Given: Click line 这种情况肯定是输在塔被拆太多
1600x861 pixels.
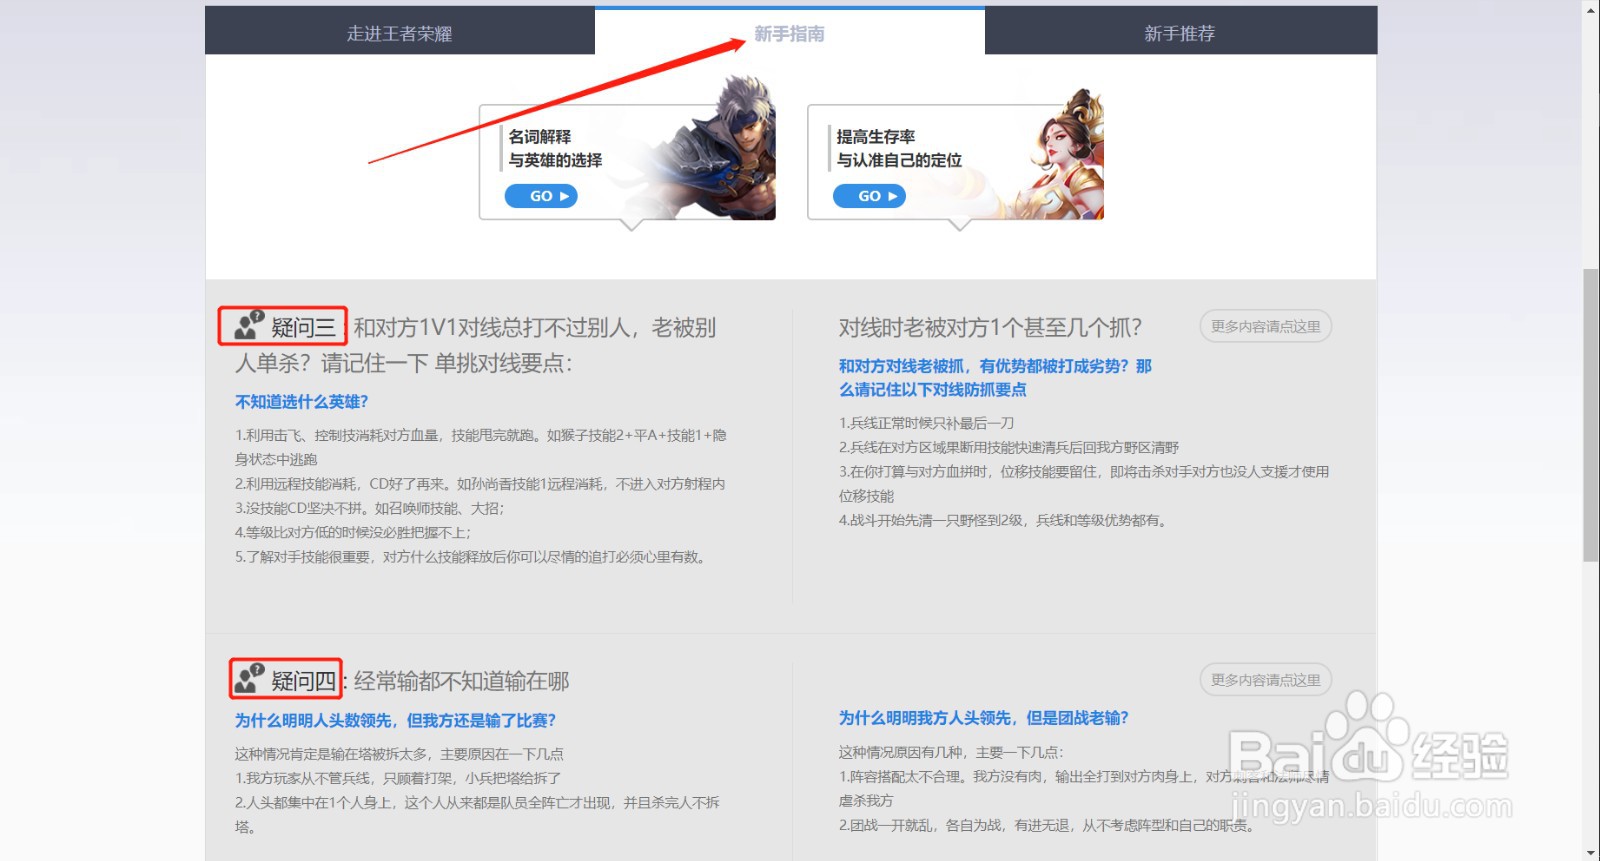Looking at the screenshot, I should [399, 754].
